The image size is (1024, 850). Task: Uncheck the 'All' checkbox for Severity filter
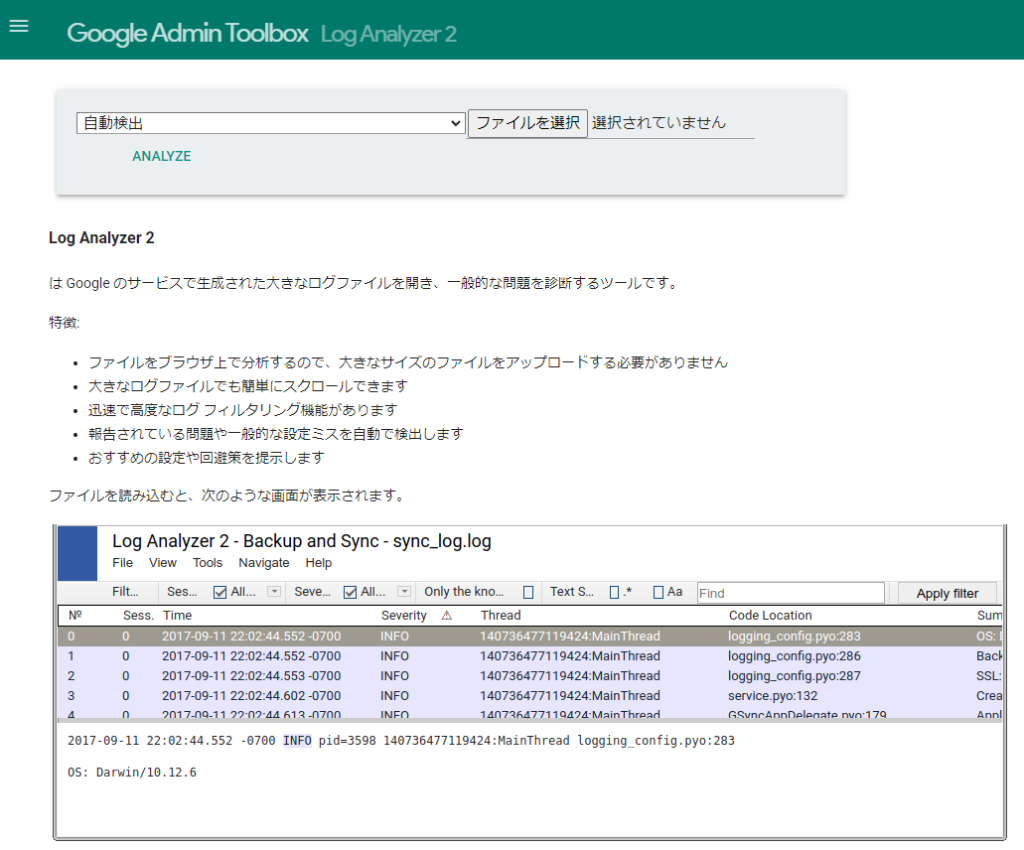pos(350,591)
